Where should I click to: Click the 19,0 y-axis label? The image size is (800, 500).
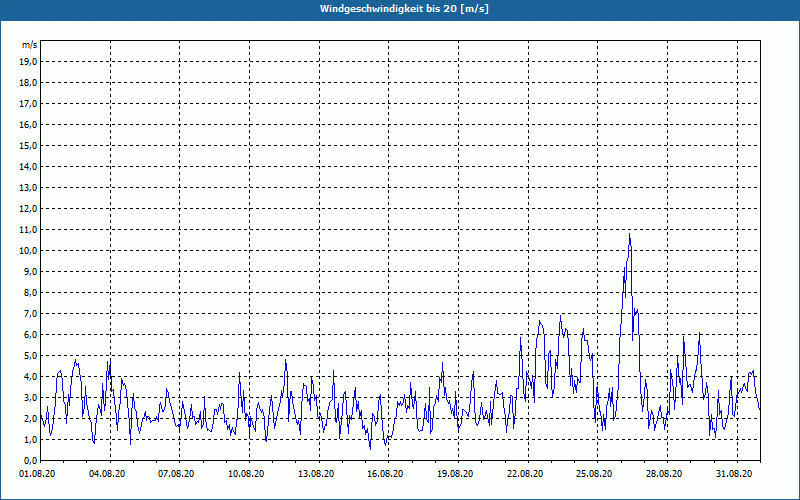click(x=28, y=62)
